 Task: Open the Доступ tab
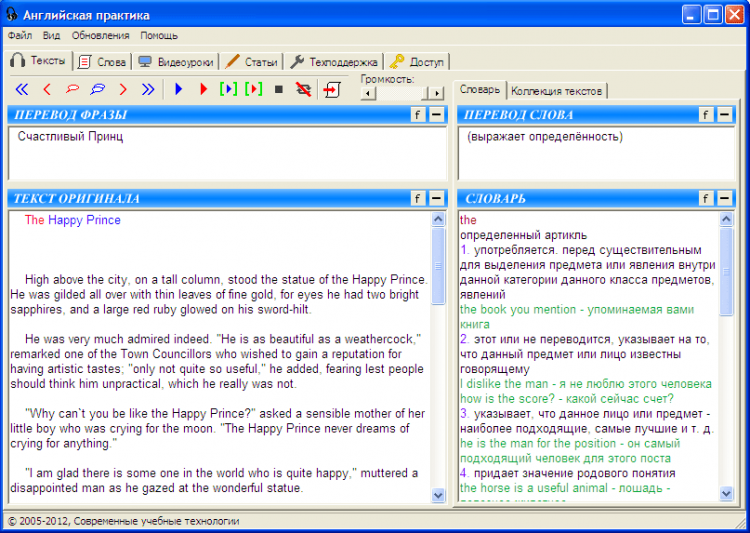click(417, 62)
